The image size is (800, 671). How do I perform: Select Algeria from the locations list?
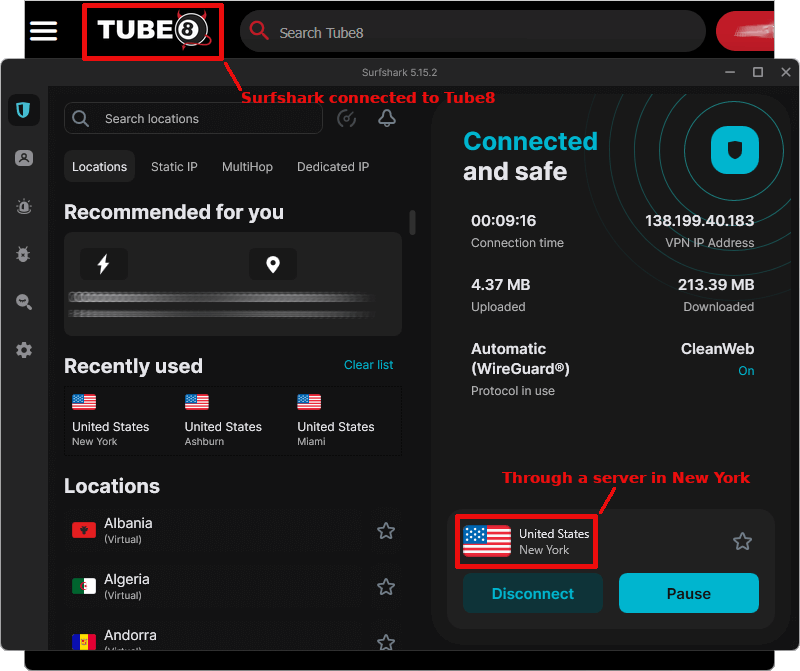click(233, 587)
